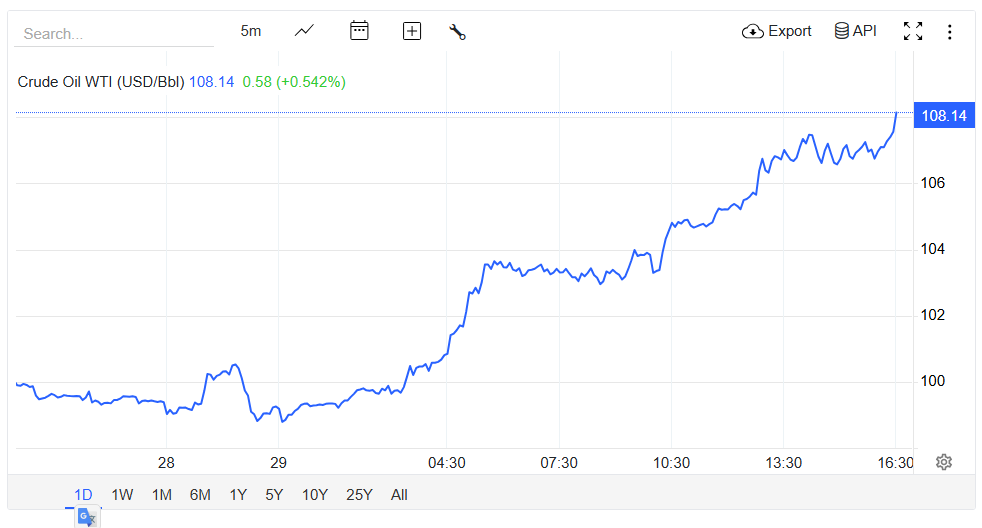Click the 100 price axis label
This screenshot has height=528, width=982.
933,381
